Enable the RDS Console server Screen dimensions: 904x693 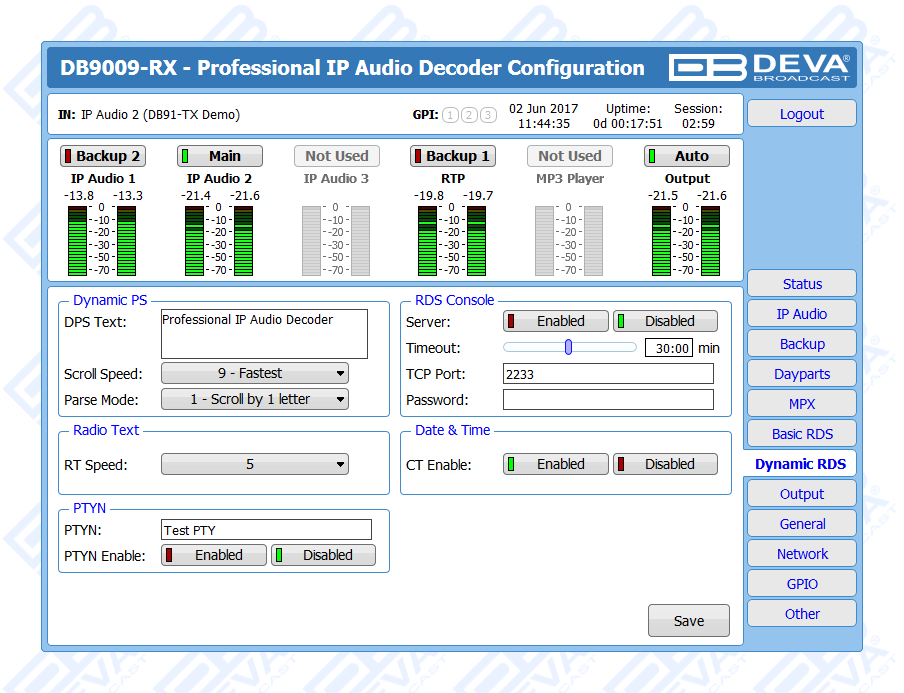pyautogui.click(x=556, y=321)
